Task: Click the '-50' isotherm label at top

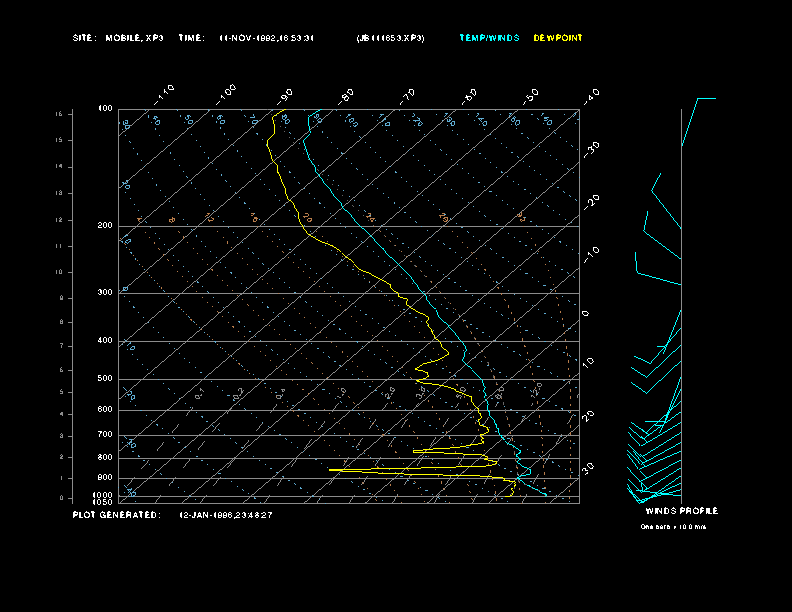Action: (x=530, y=96)
